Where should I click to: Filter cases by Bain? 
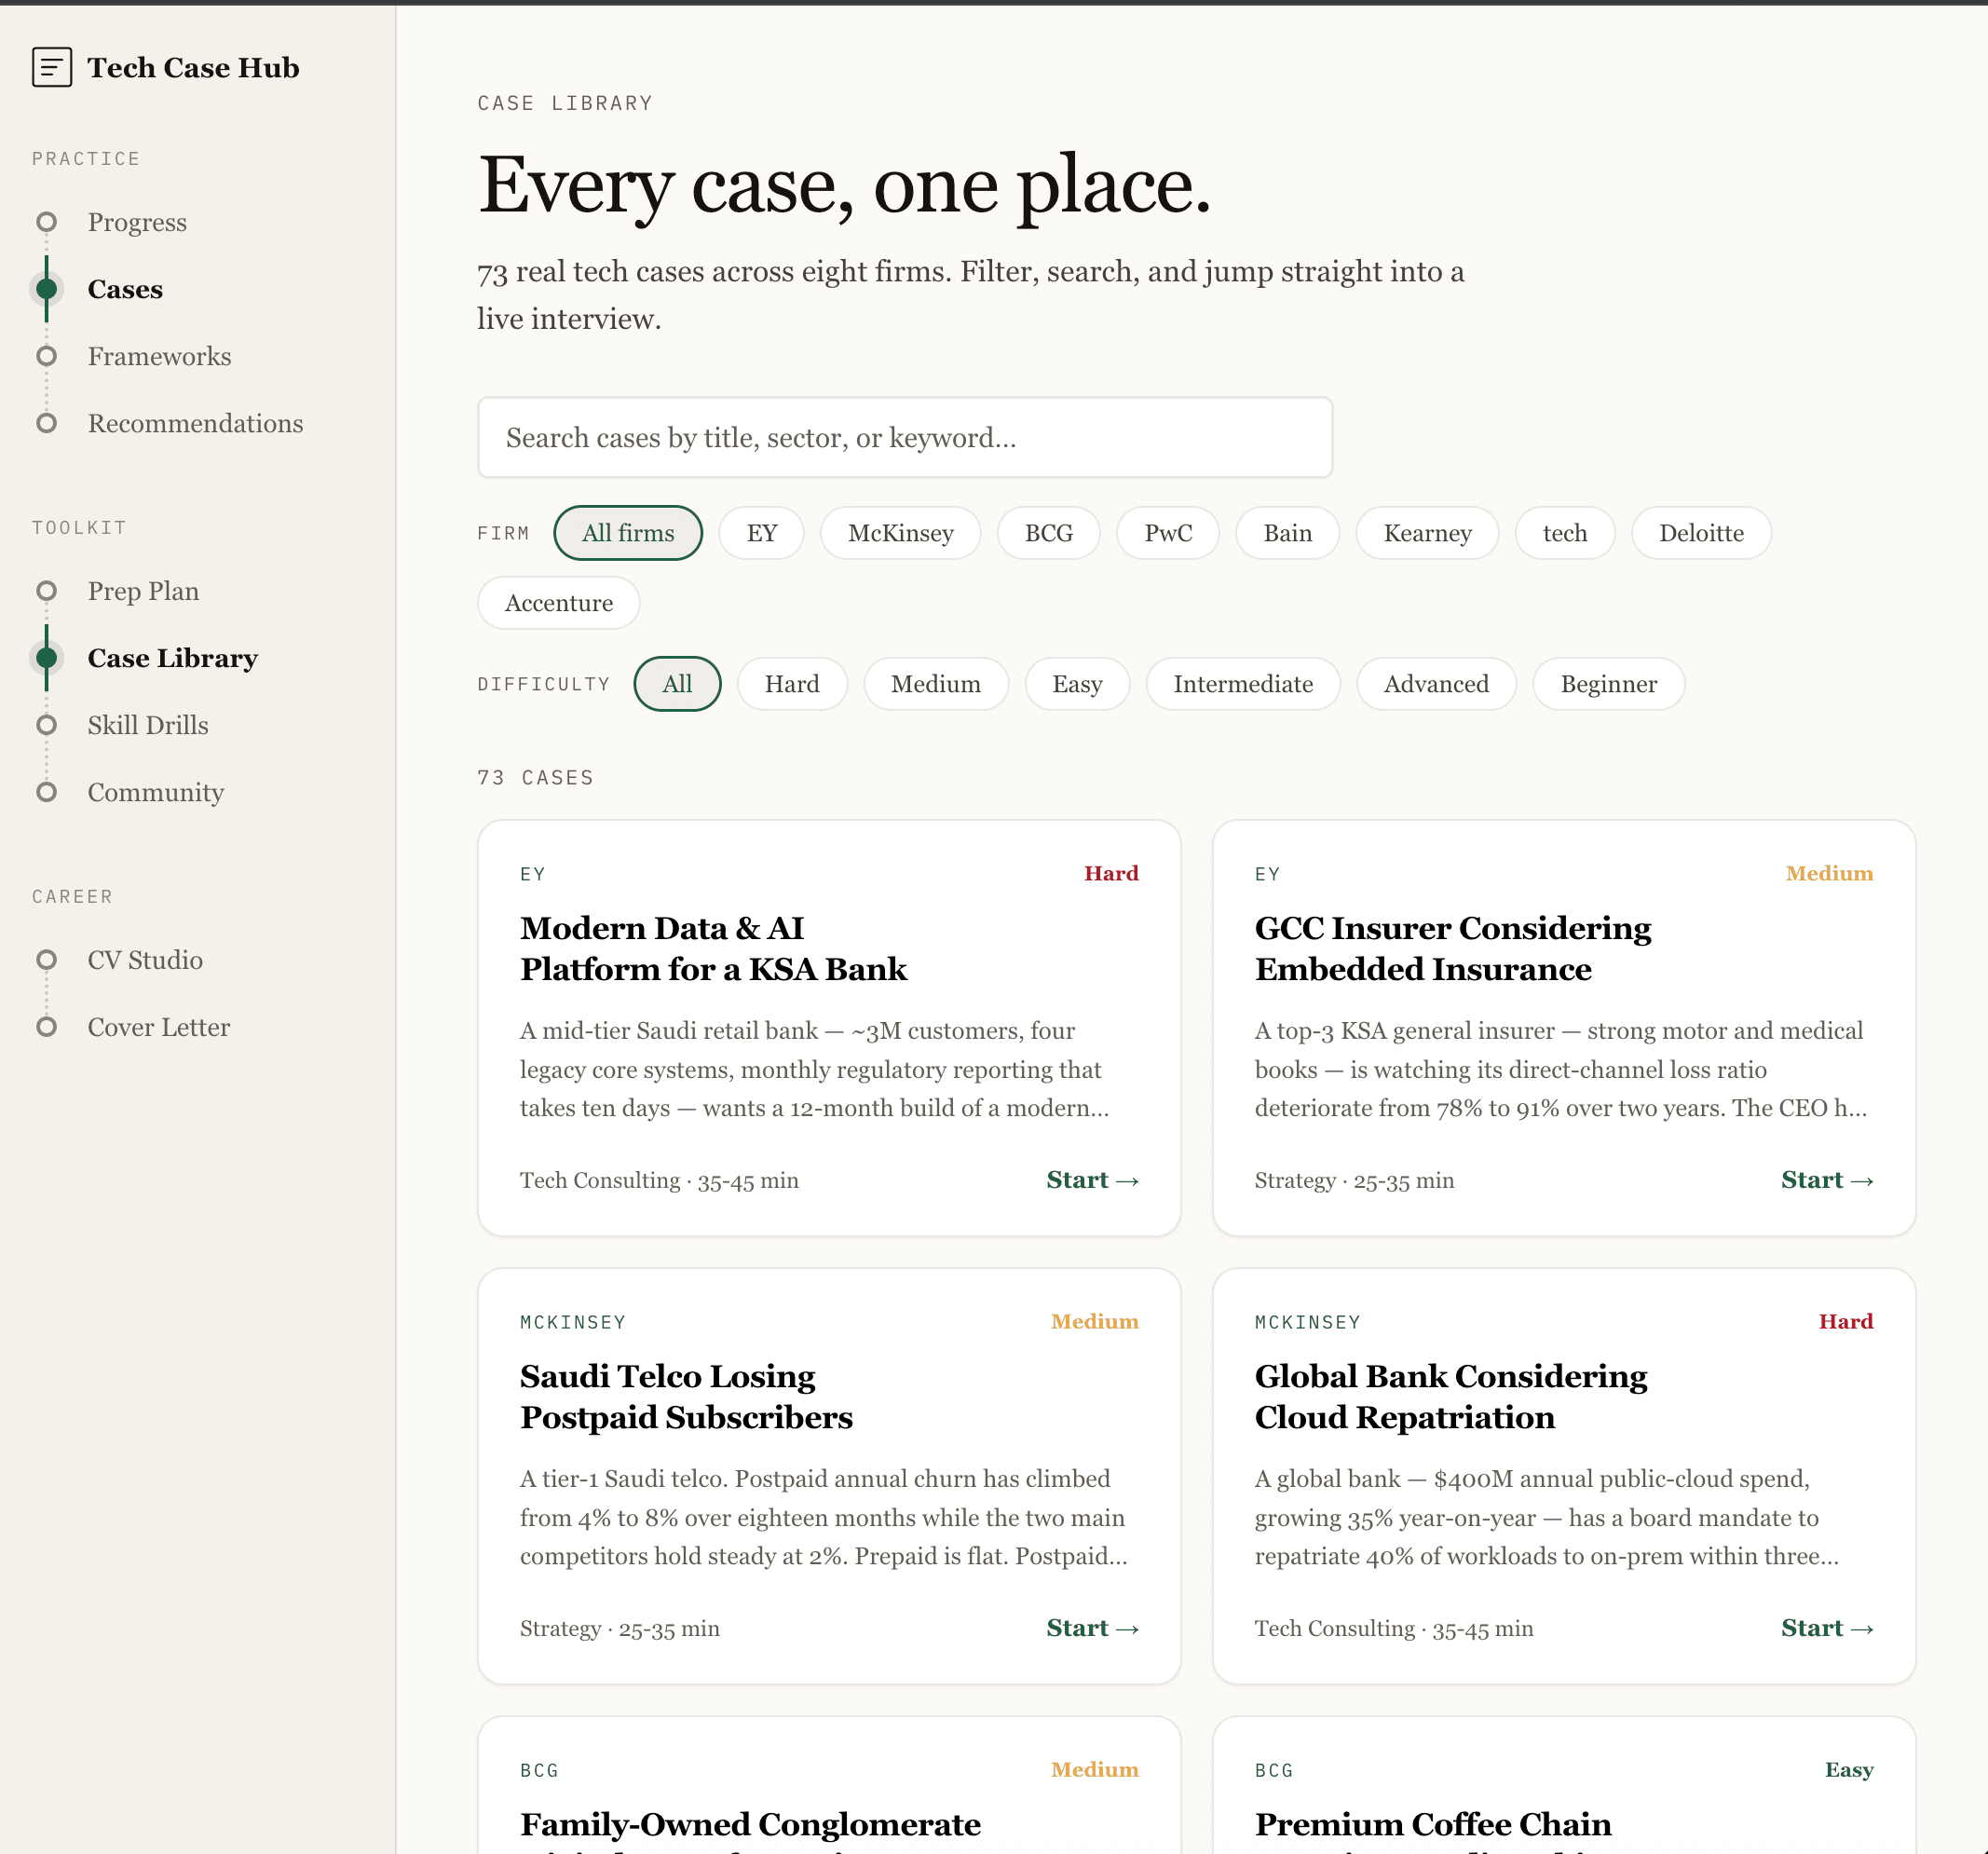[1287, 533]
